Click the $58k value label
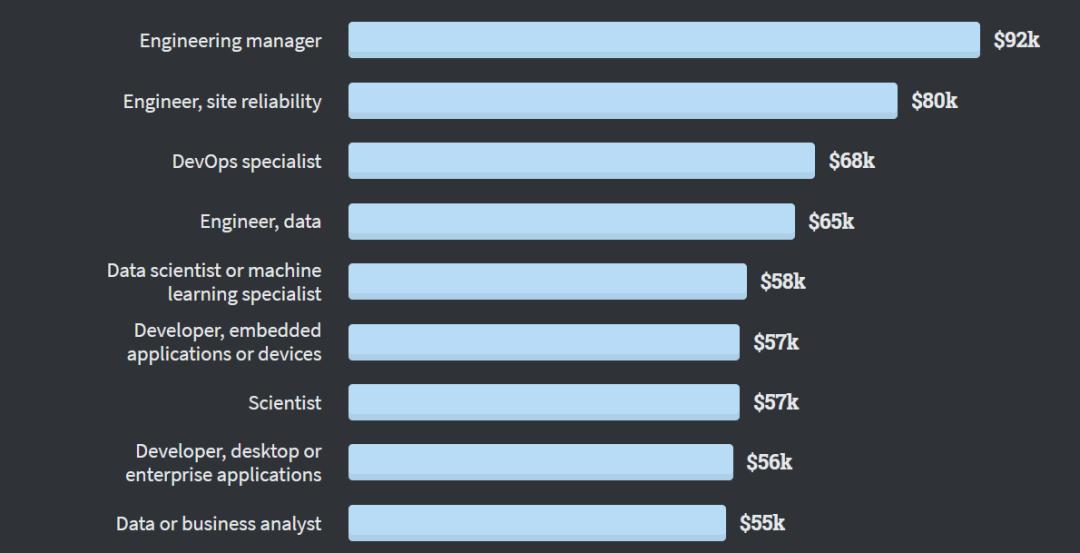 click(x=782, y=281)
